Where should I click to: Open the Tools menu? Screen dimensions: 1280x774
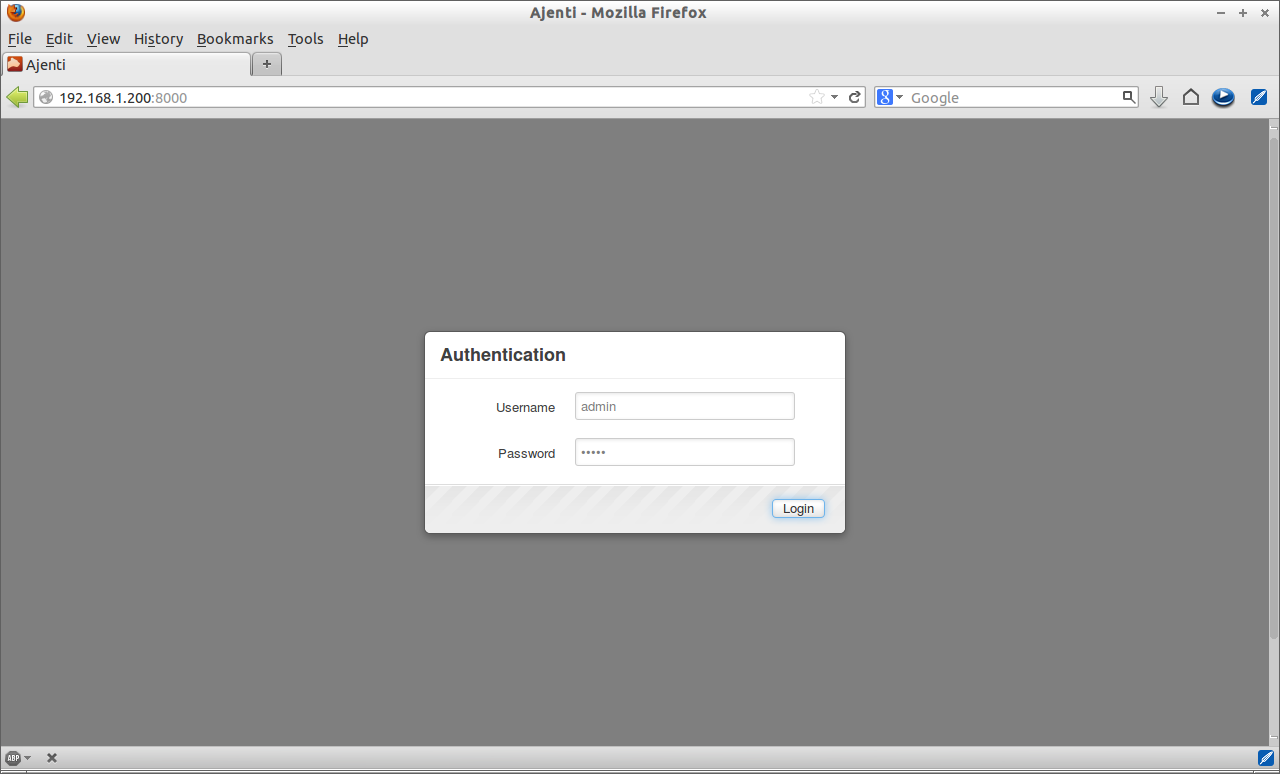click(x=305, y=39)
